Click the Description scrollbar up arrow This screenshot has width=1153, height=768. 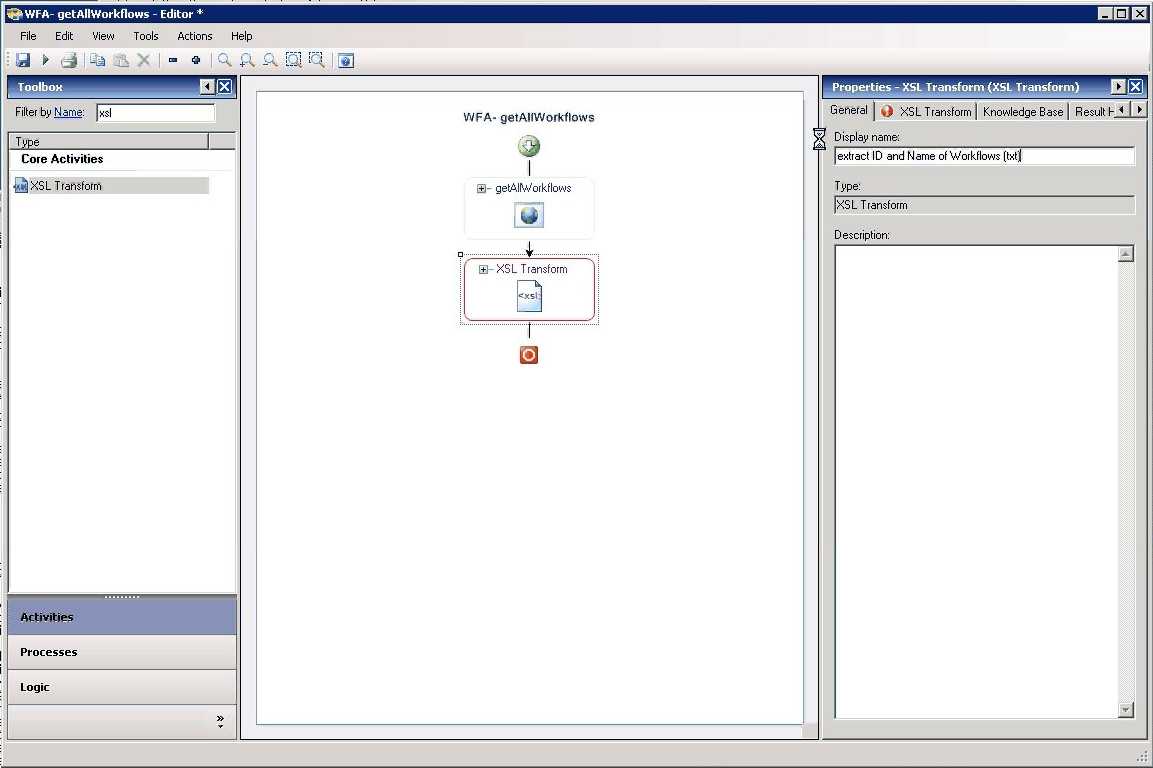[1126, 254]
